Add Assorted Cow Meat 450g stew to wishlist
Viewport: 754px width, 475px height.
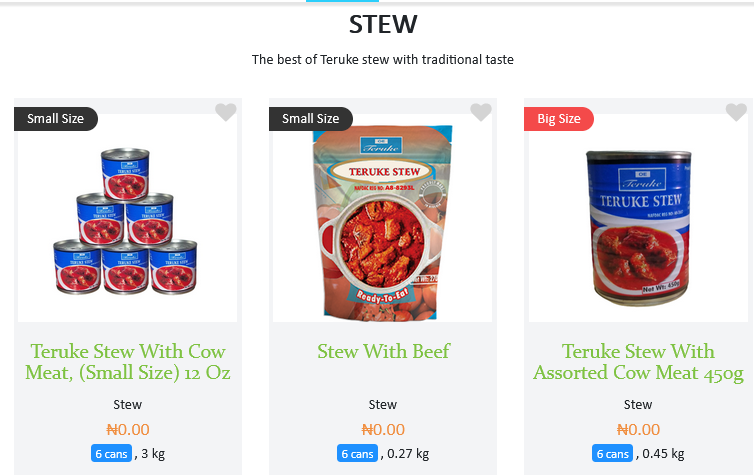736,112
